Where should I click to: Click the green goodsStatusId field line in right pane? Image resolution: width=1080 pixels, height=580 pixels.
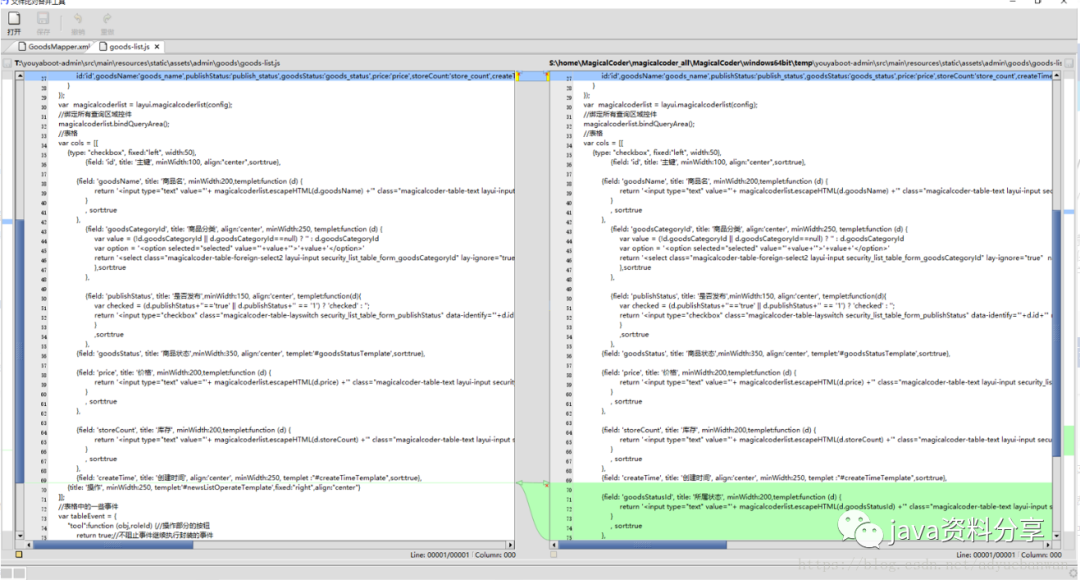pyautogui.click(x=722, y=497)
